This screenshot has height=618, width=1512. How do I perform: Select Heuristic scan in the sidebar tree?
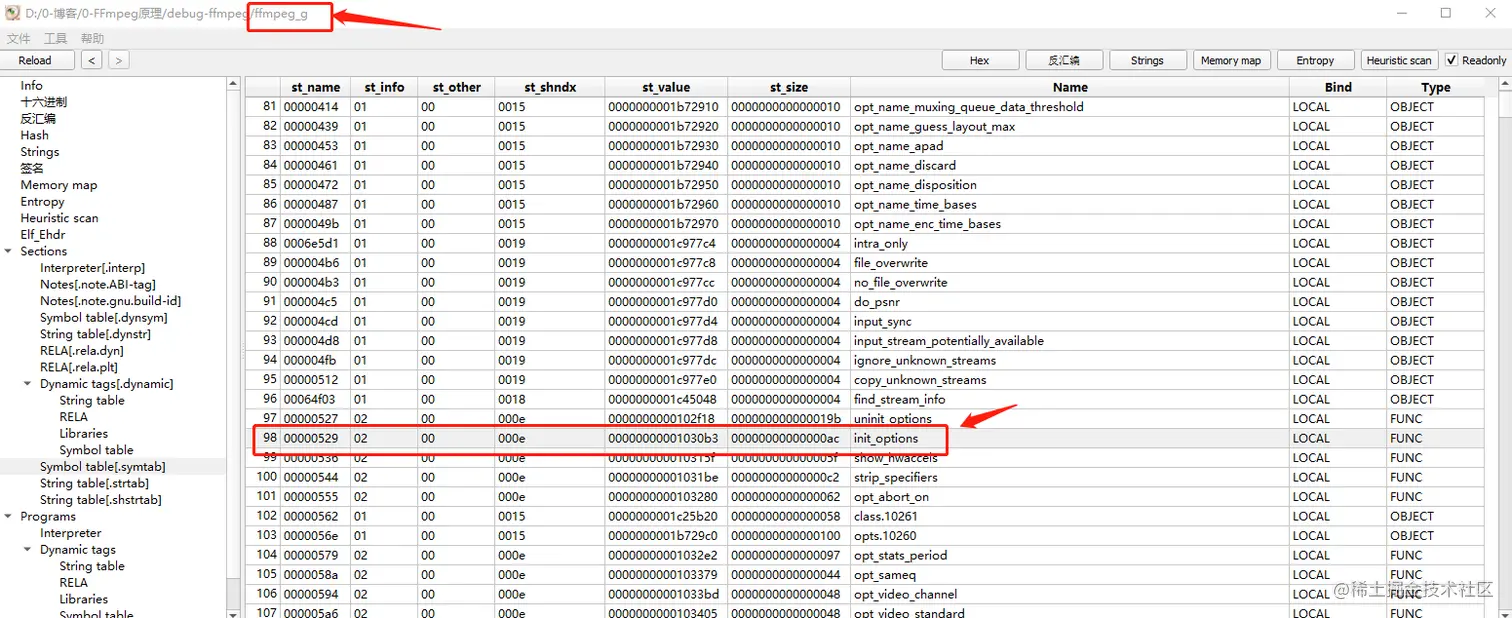[x=59, y=218]
